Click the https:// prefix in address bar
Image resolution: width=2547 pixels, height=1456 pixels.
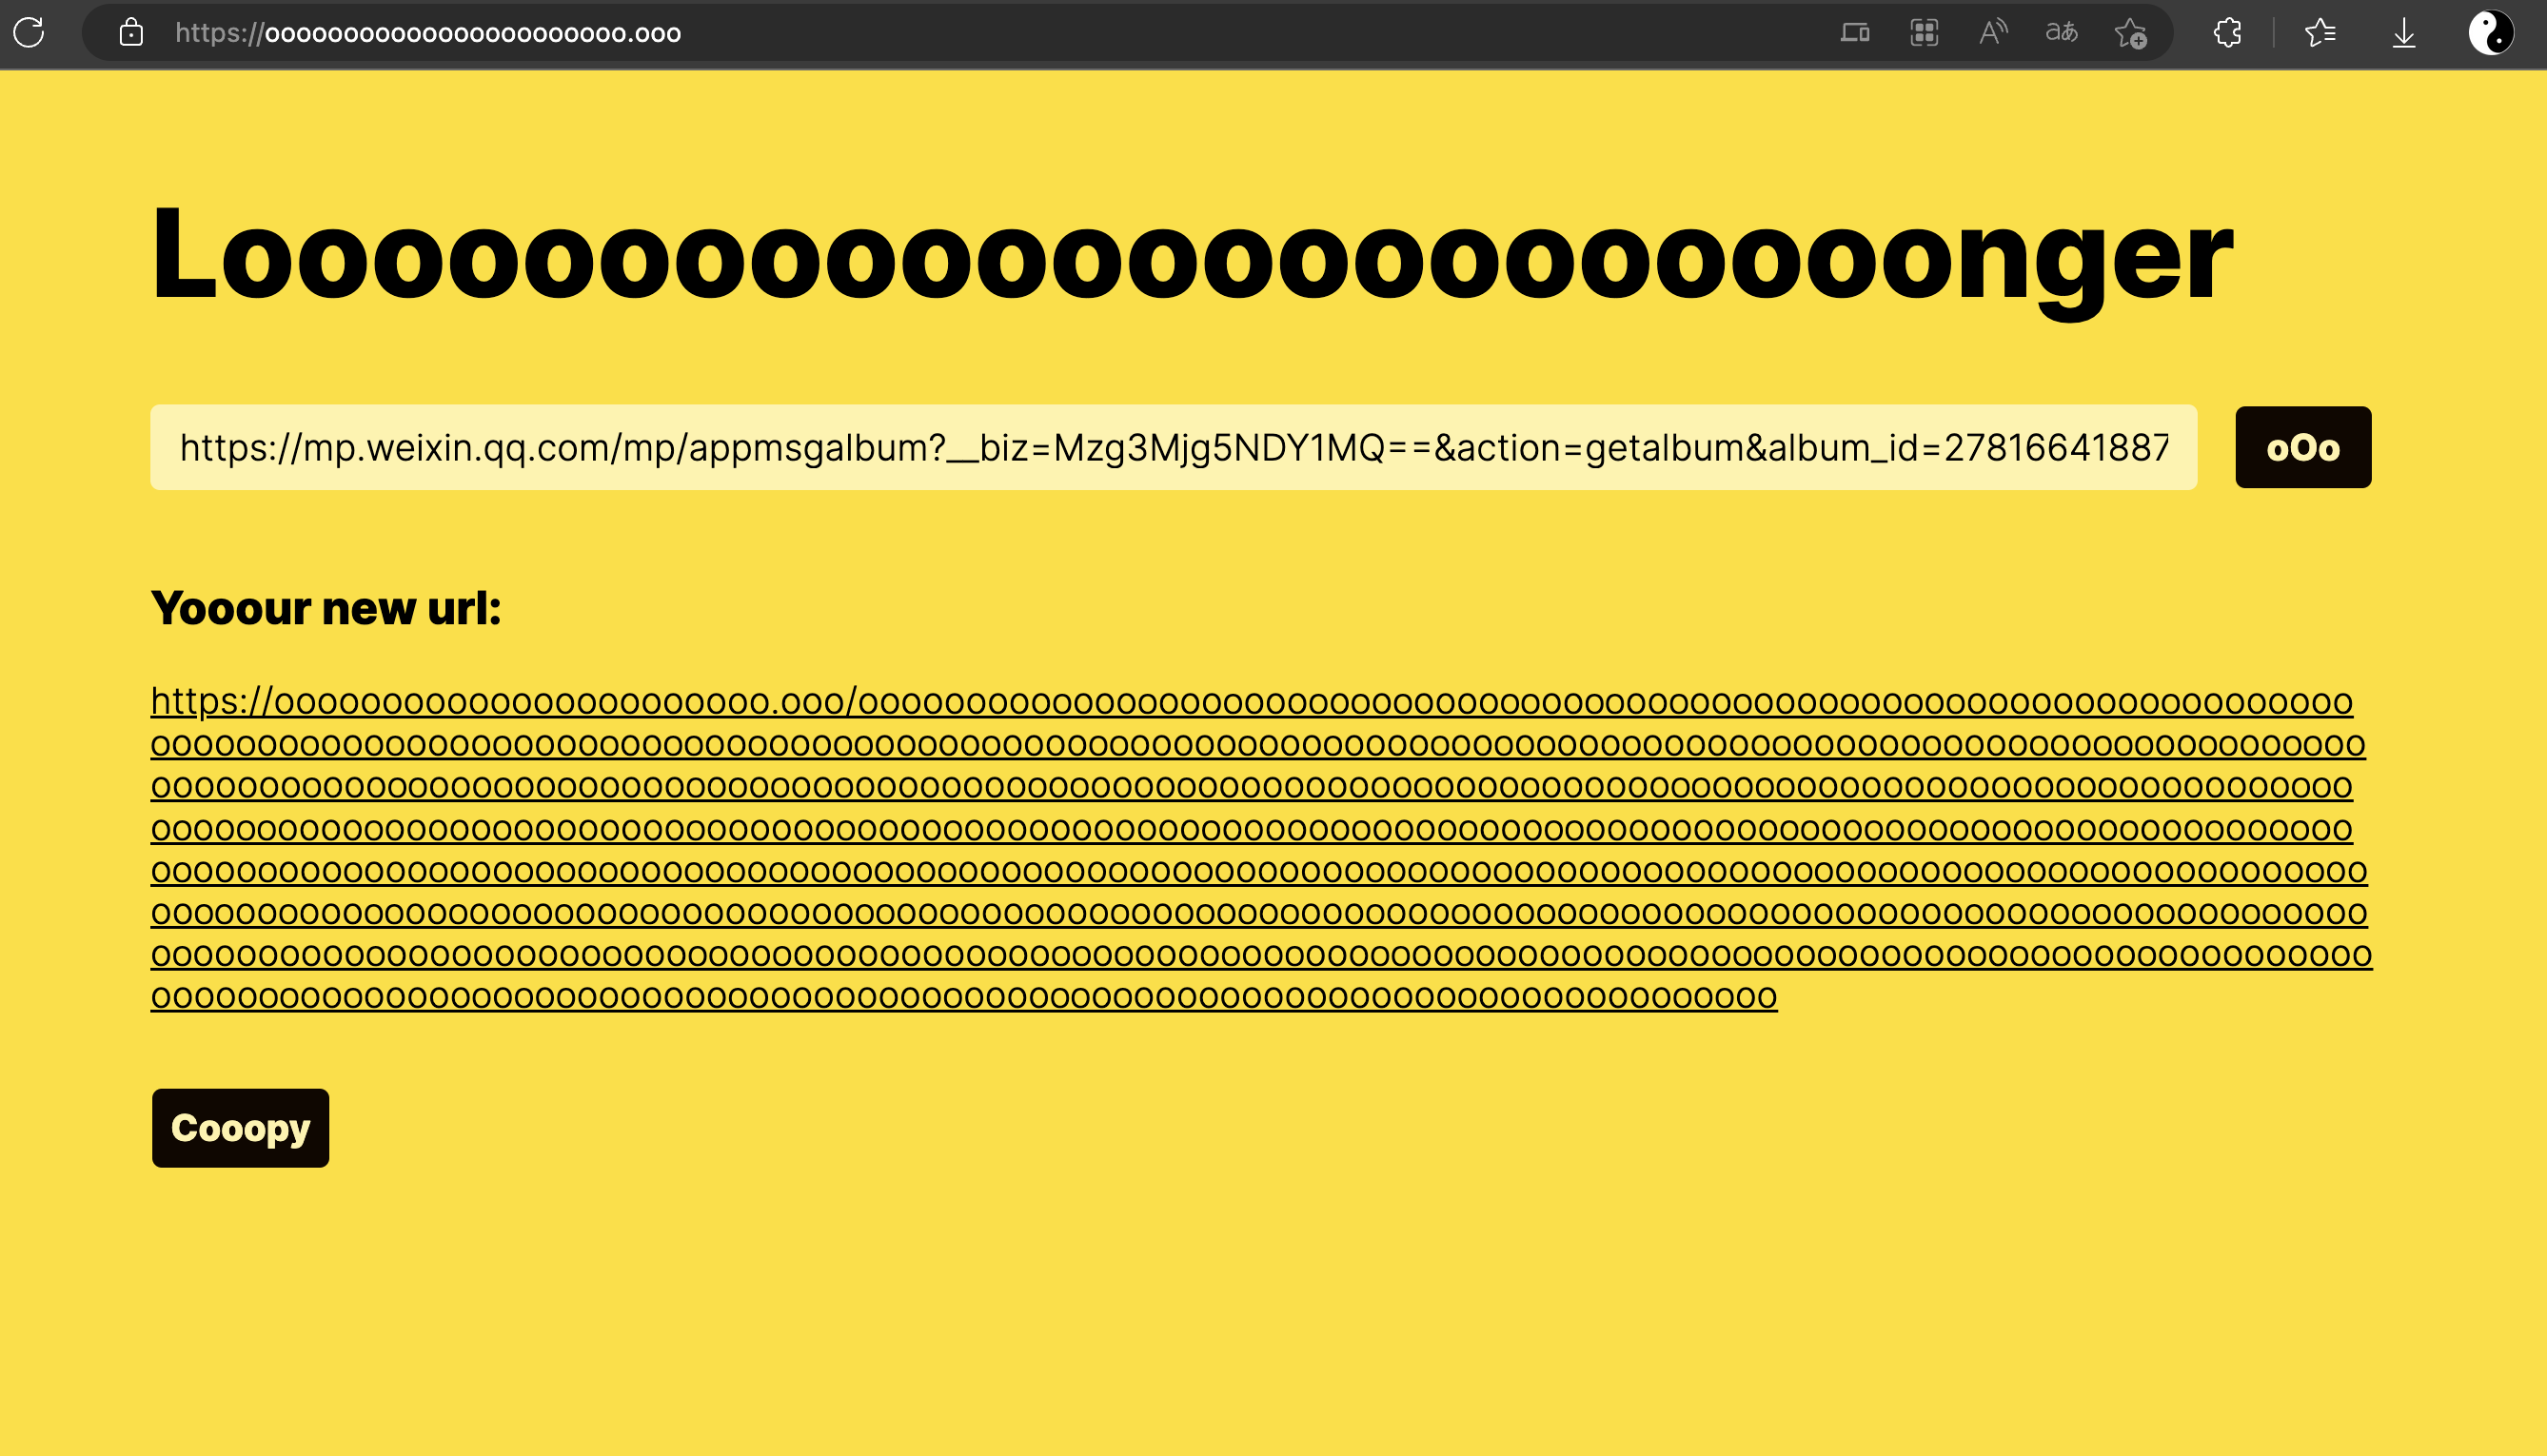click(219, 33)
